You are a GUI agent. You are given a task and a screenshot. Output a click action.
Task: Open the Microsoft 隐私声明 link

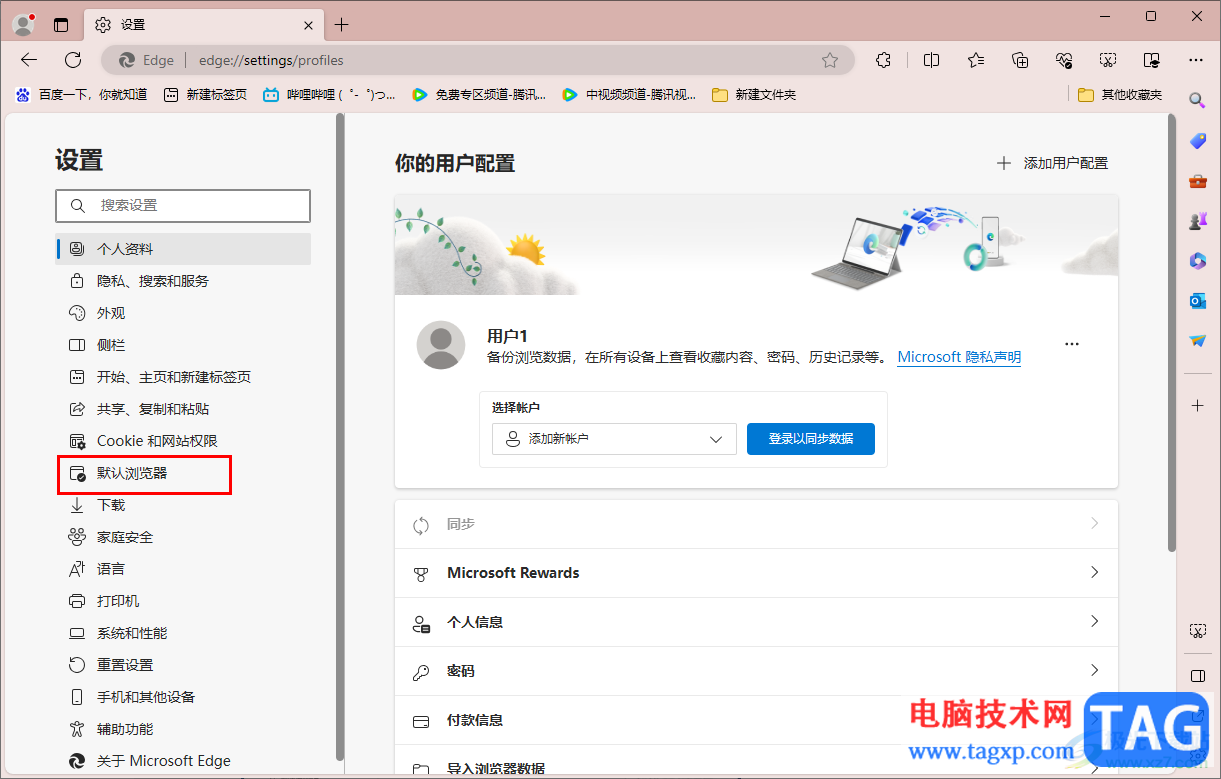pos(959,357)
